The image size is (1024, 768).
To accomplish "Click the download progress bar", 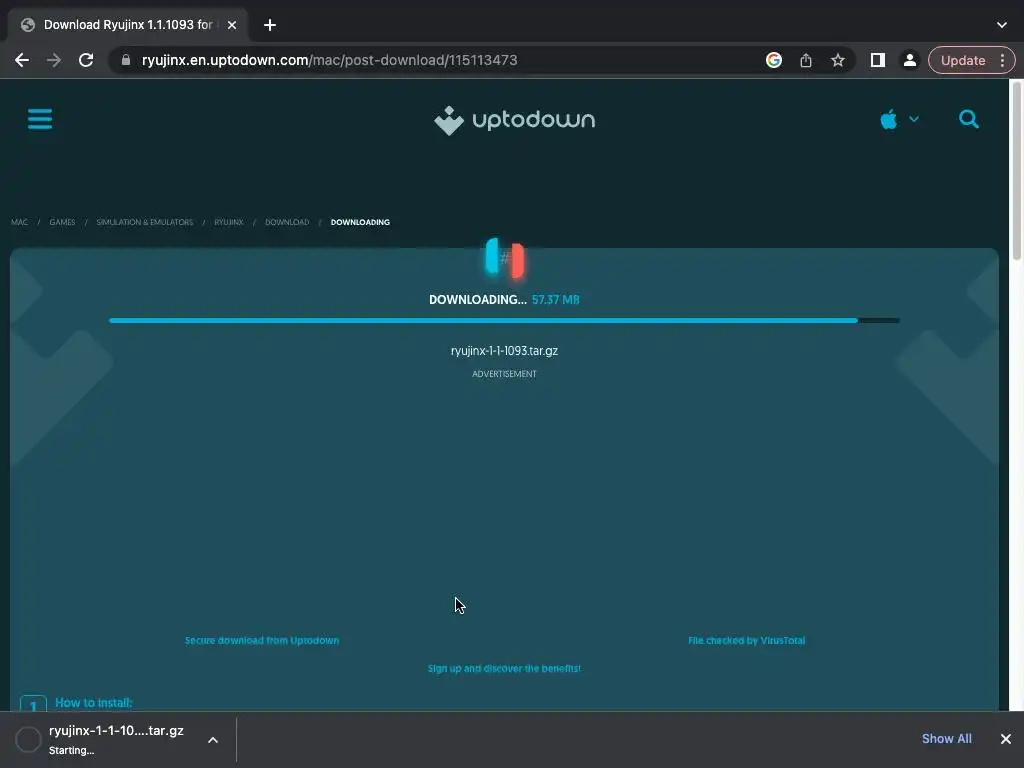I will coord(504,321).
